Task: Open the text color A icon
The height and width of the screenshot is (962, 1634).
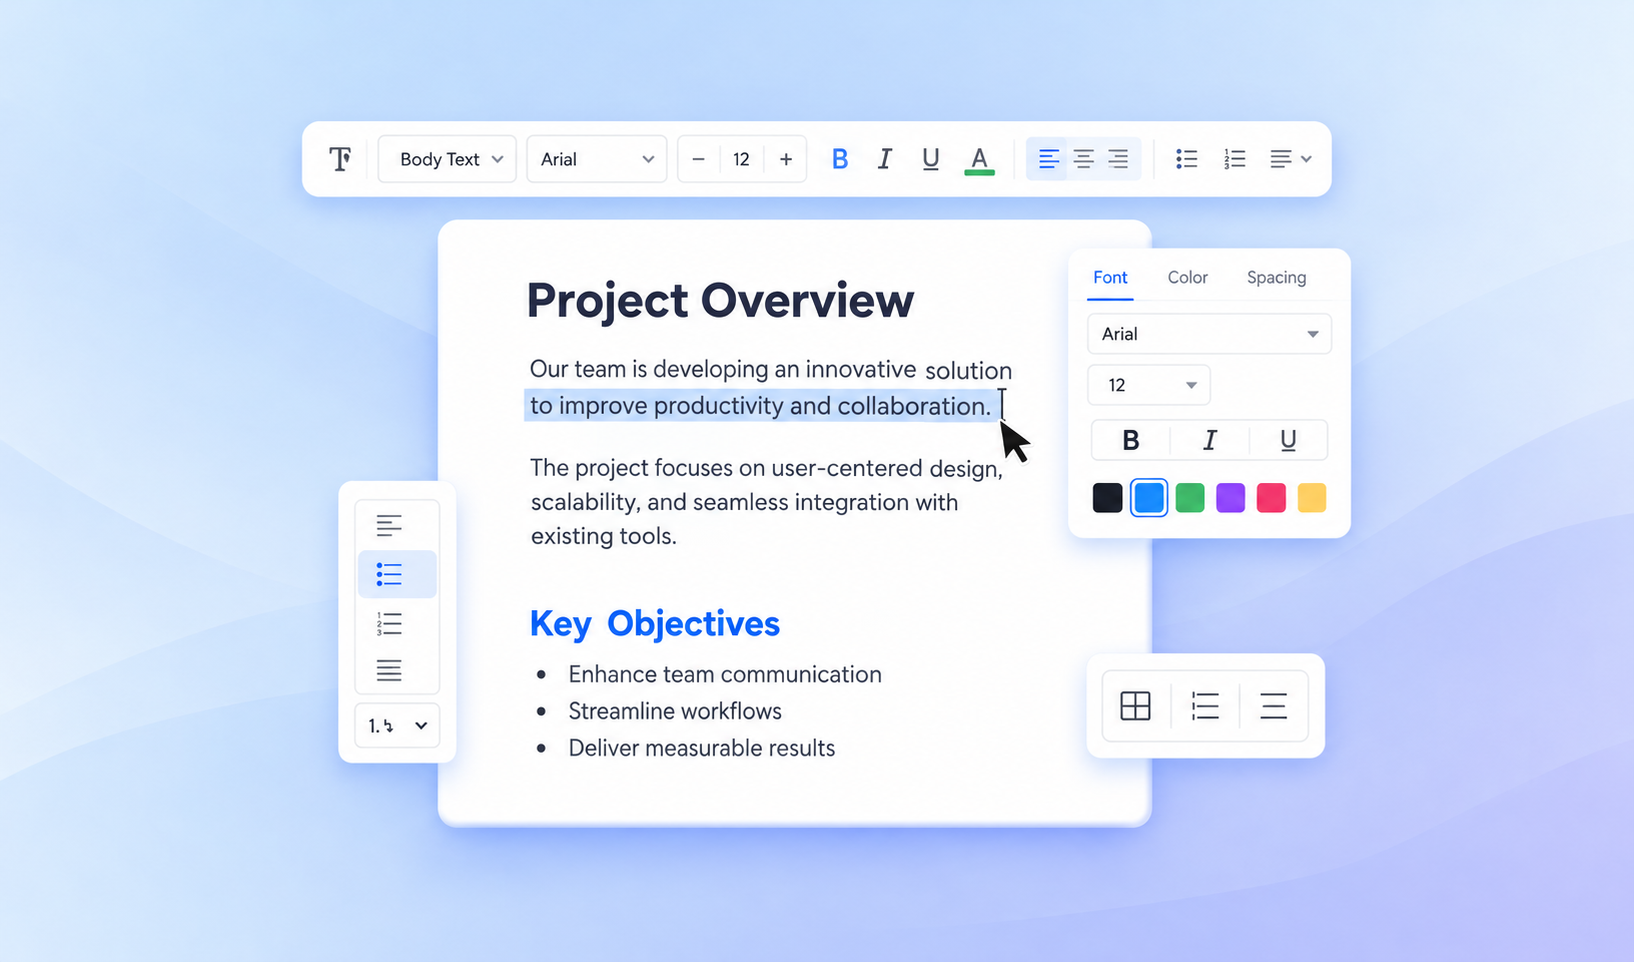Action: coord(979,160)
